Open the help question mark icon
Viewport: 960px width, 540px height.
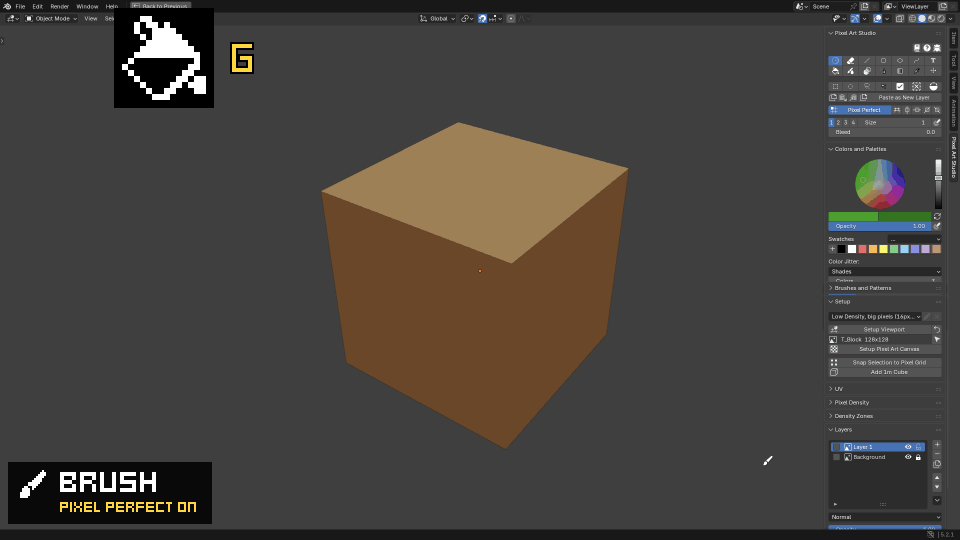tap(927, 48)
